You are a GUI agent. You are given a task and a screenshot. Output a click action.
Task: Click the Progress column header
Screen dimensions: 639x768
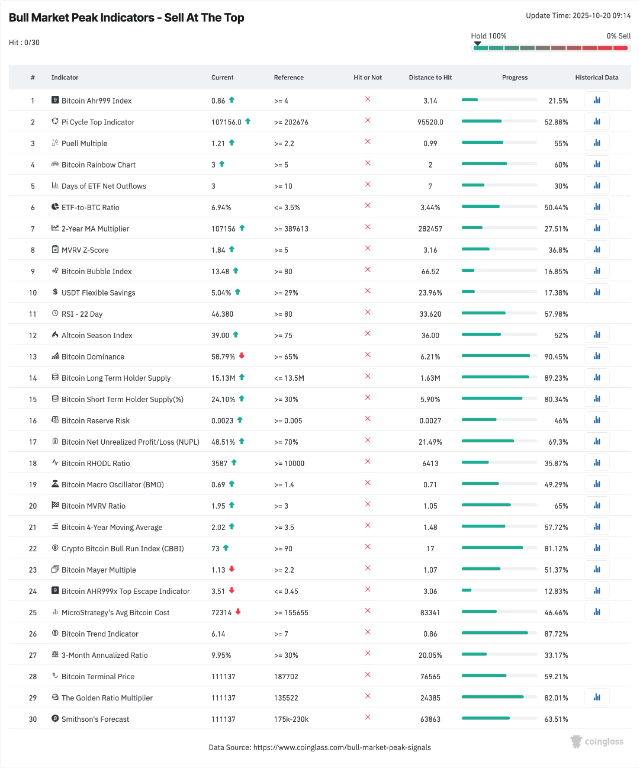(515, 77)
